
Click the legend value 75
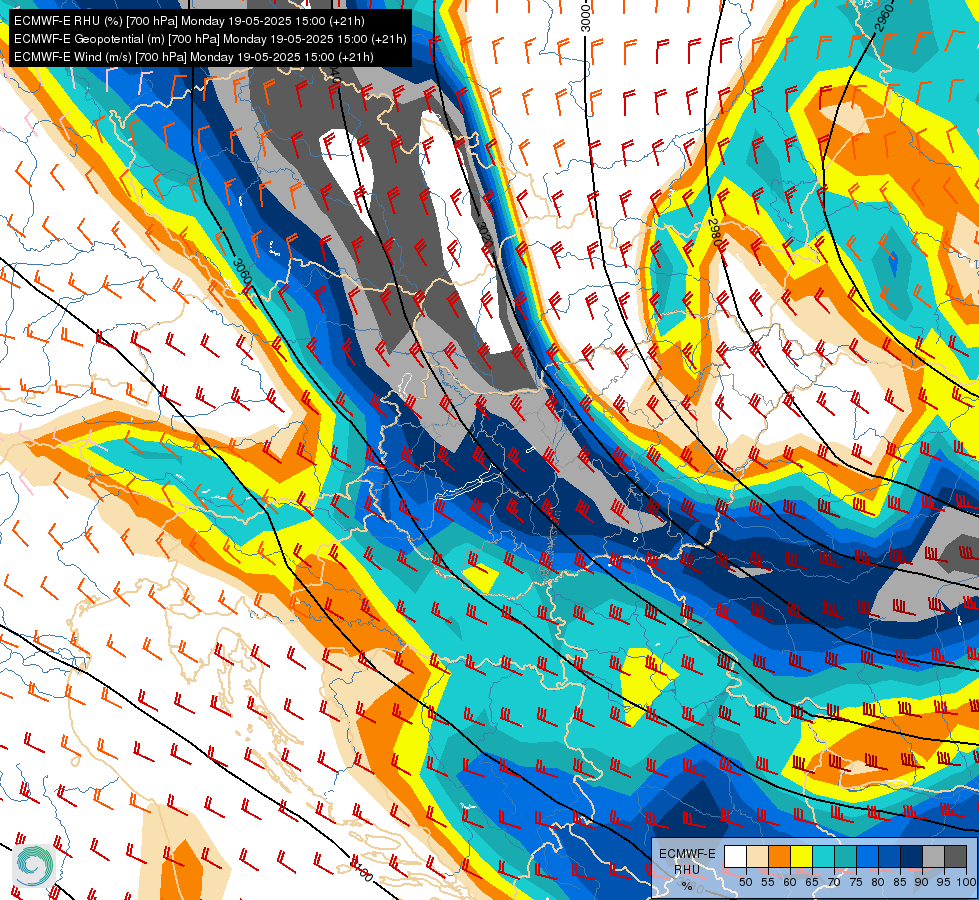(x=856, y=882)
